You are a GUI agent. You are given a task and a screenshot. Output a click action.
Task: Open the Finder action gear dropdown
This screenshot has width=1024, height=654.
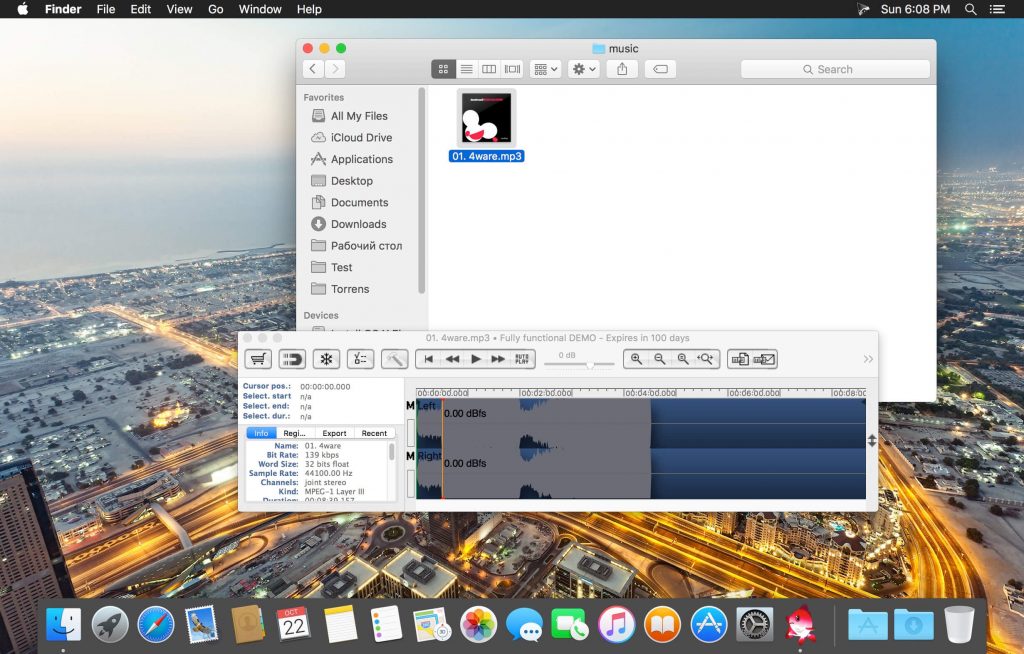point(583,69)
